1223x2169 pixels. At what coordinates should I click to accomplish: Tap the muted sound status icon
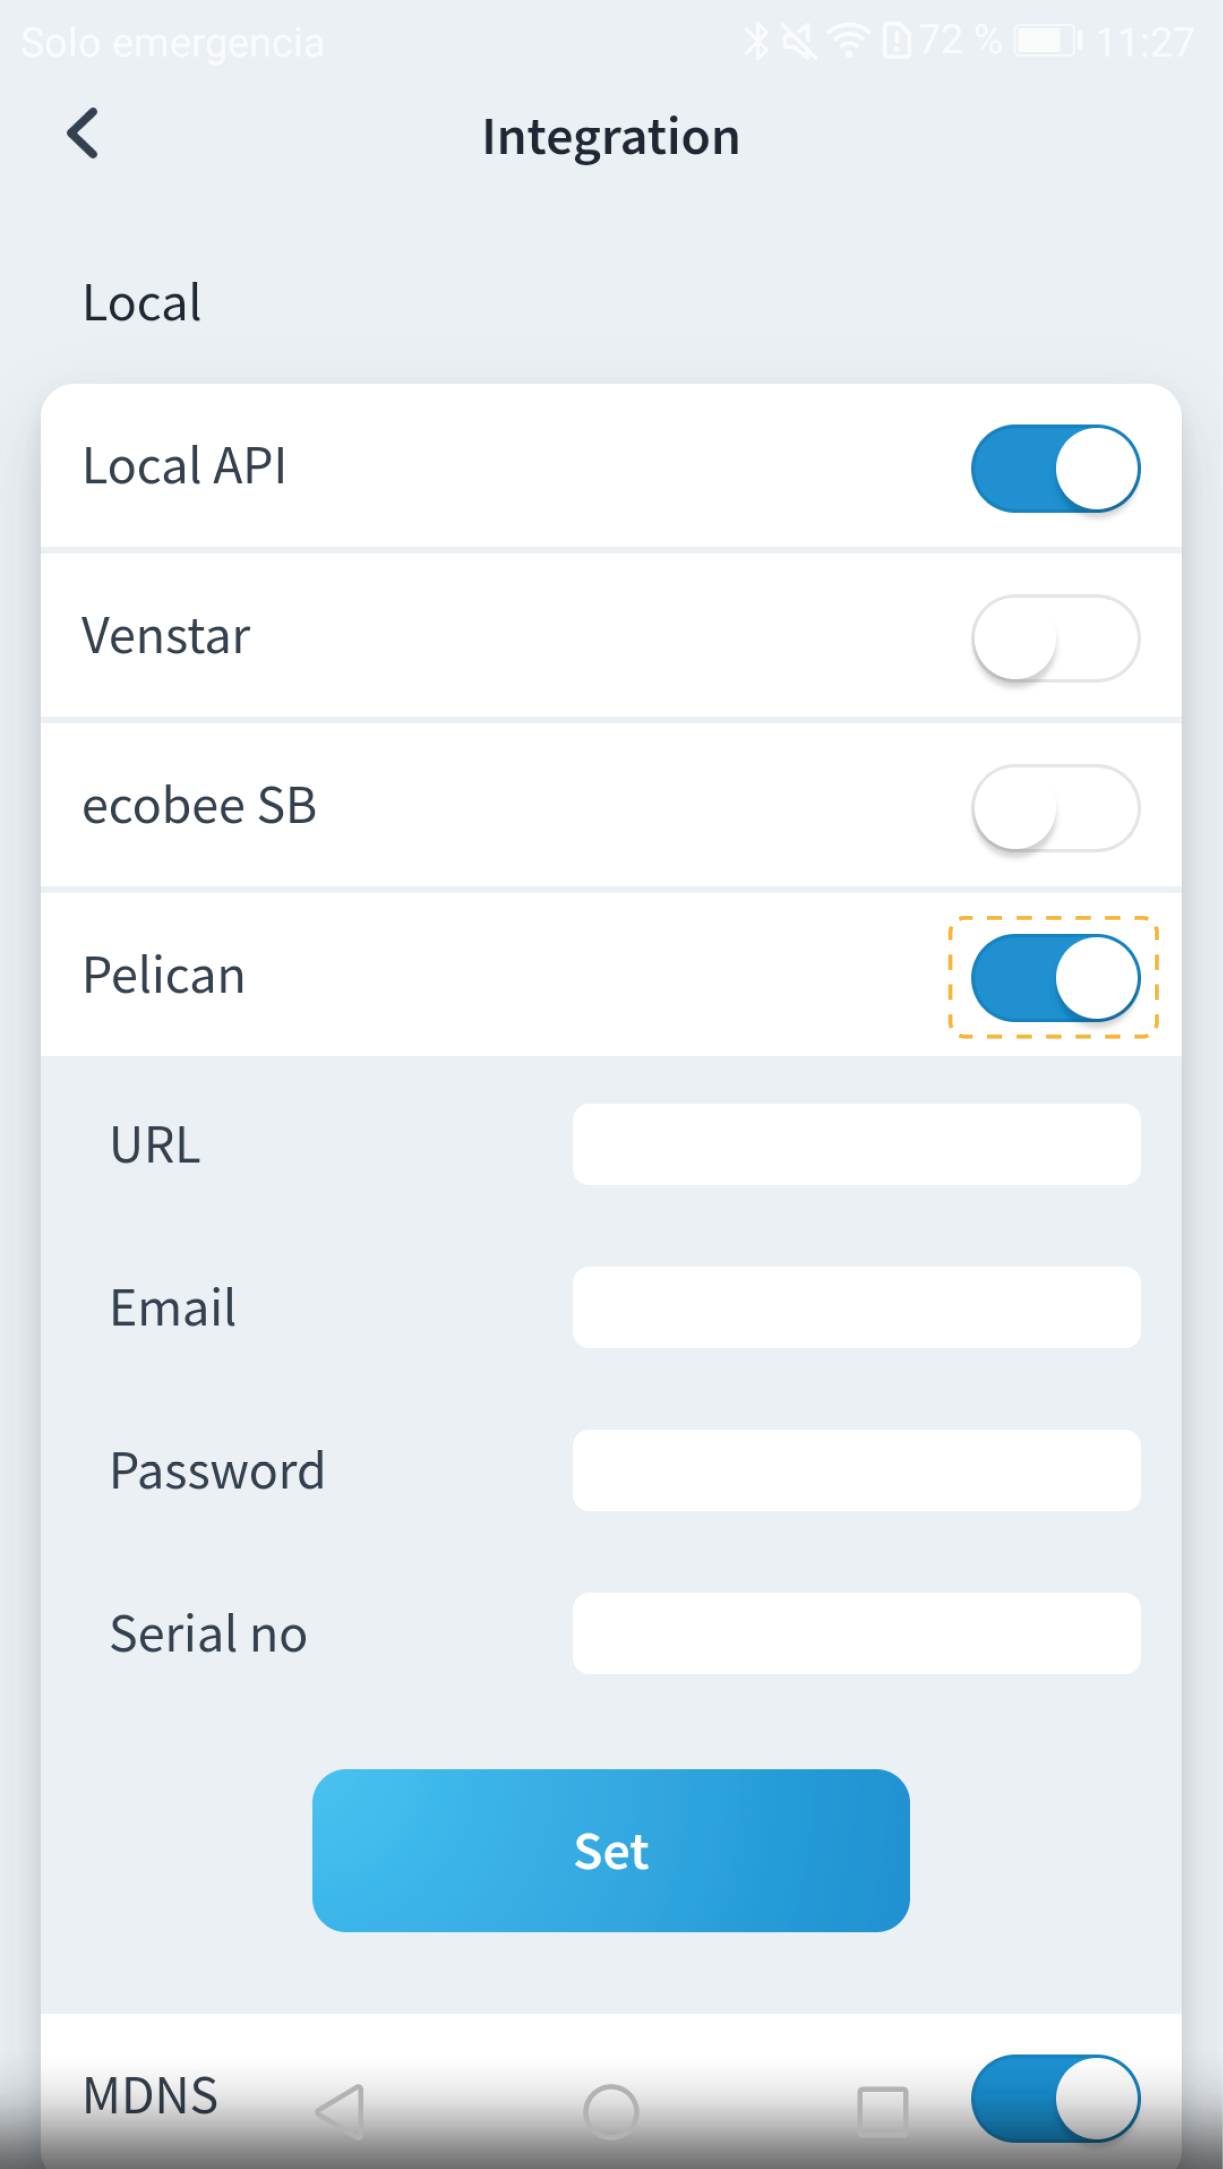click(x=799, y=42)
